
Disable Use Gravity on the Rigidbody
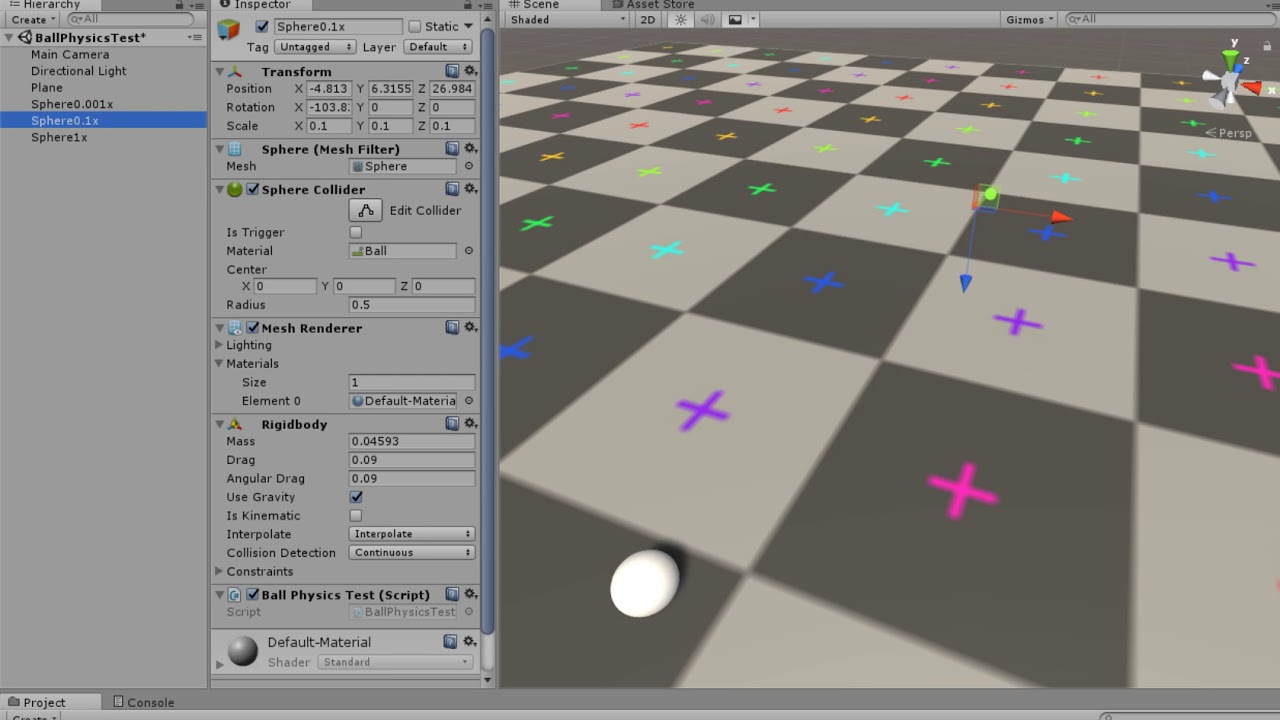point(356,497)
